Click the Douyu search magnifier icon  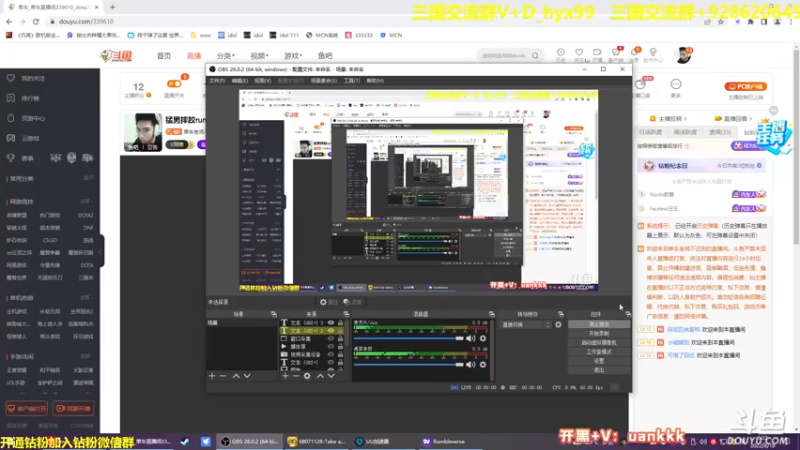tap(535, 56)
